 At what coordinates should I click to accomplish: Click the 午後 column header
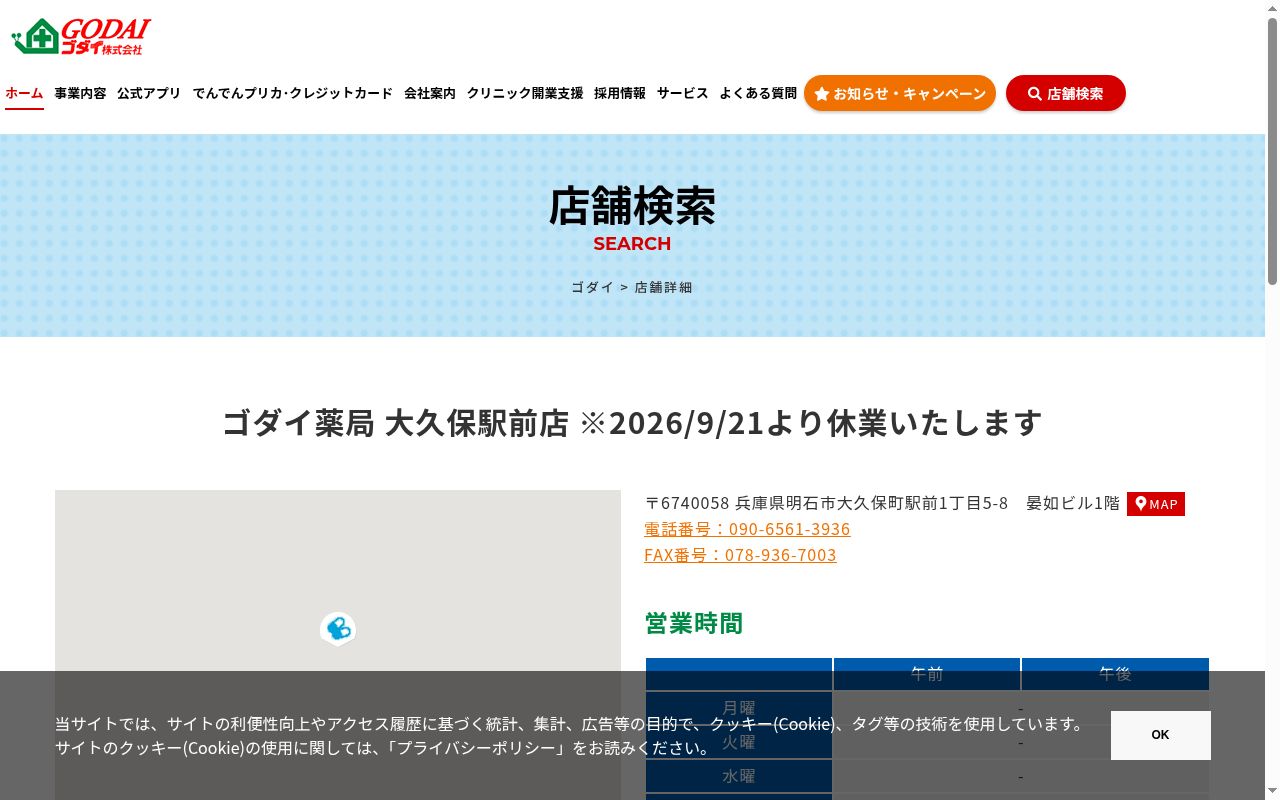pyautogui.click(x=1115, y=674)
